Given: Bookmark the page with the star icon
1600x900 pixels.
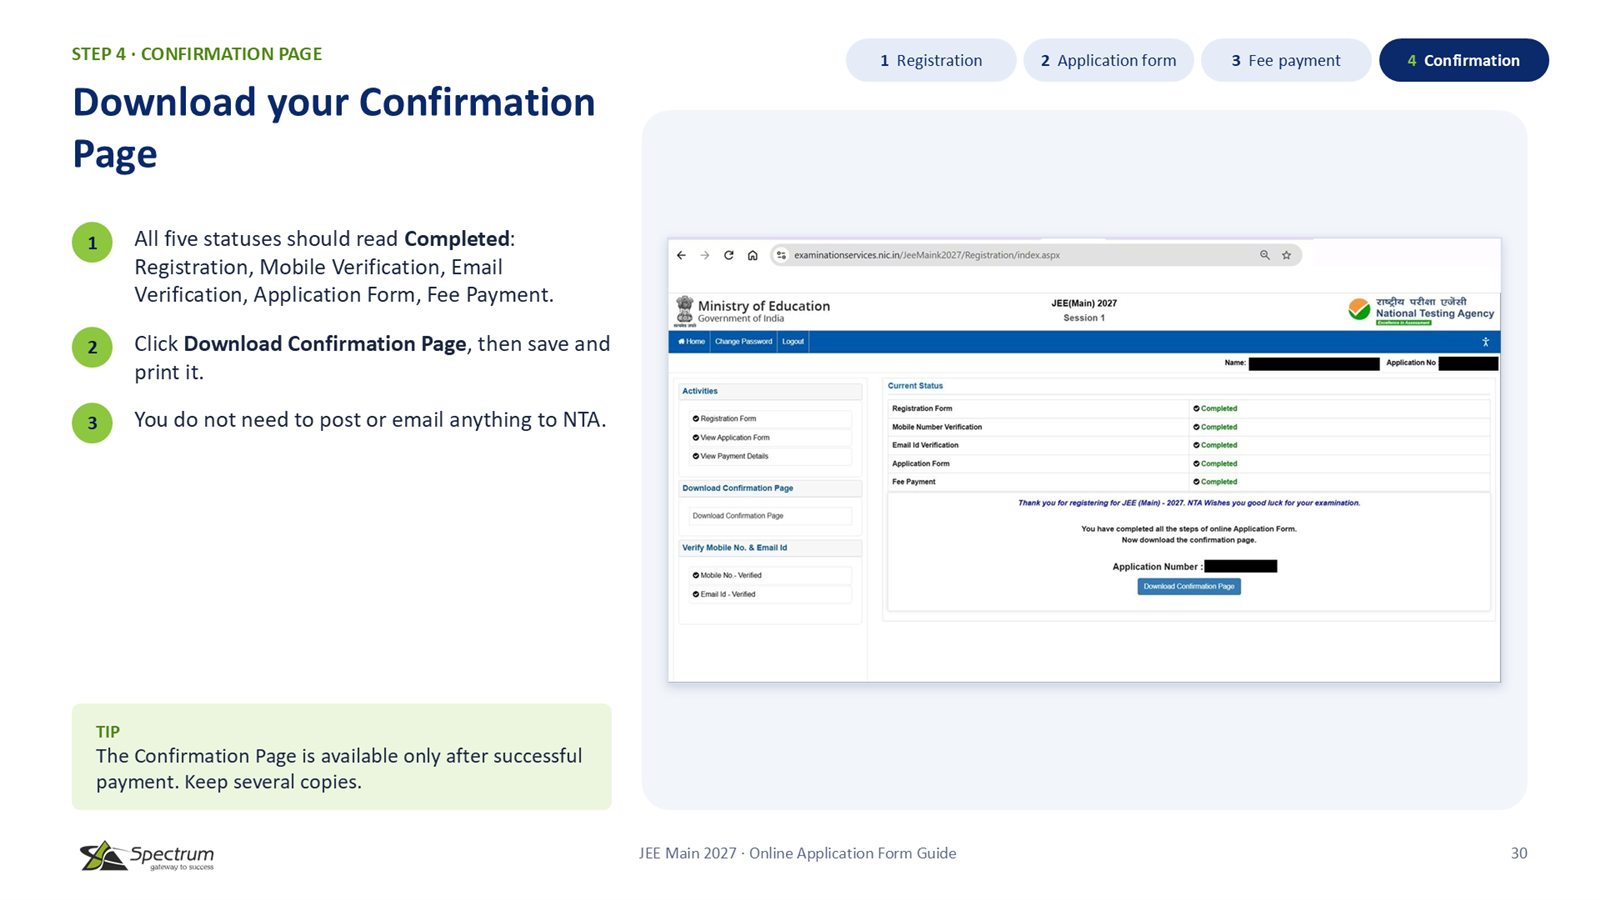Looking at the screenshot, I should (1287, 255).
